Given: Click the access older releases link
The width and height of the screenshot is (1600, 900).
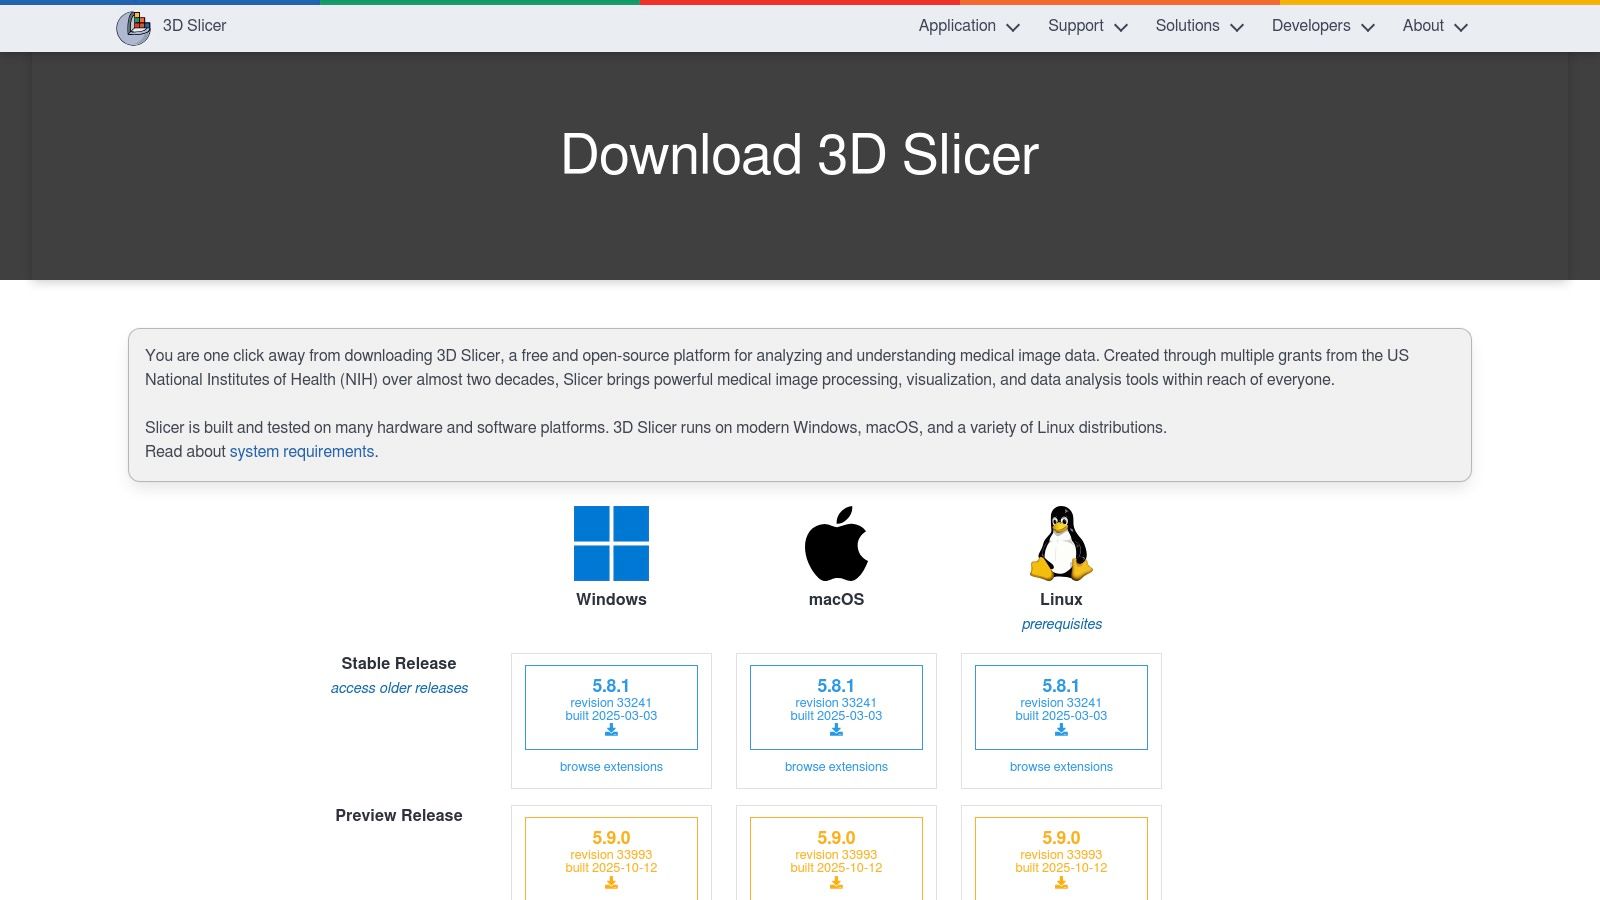Looking at the screenshot, I should [399, 688].
